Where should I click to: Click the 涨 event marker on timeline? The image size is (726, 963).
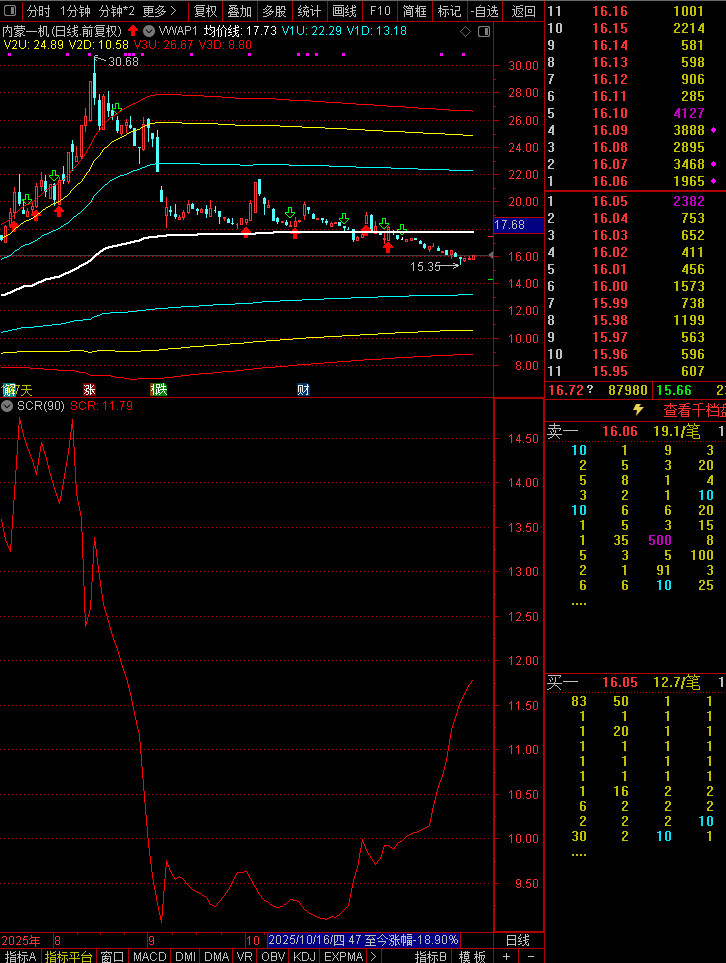[x=89, y=389]
